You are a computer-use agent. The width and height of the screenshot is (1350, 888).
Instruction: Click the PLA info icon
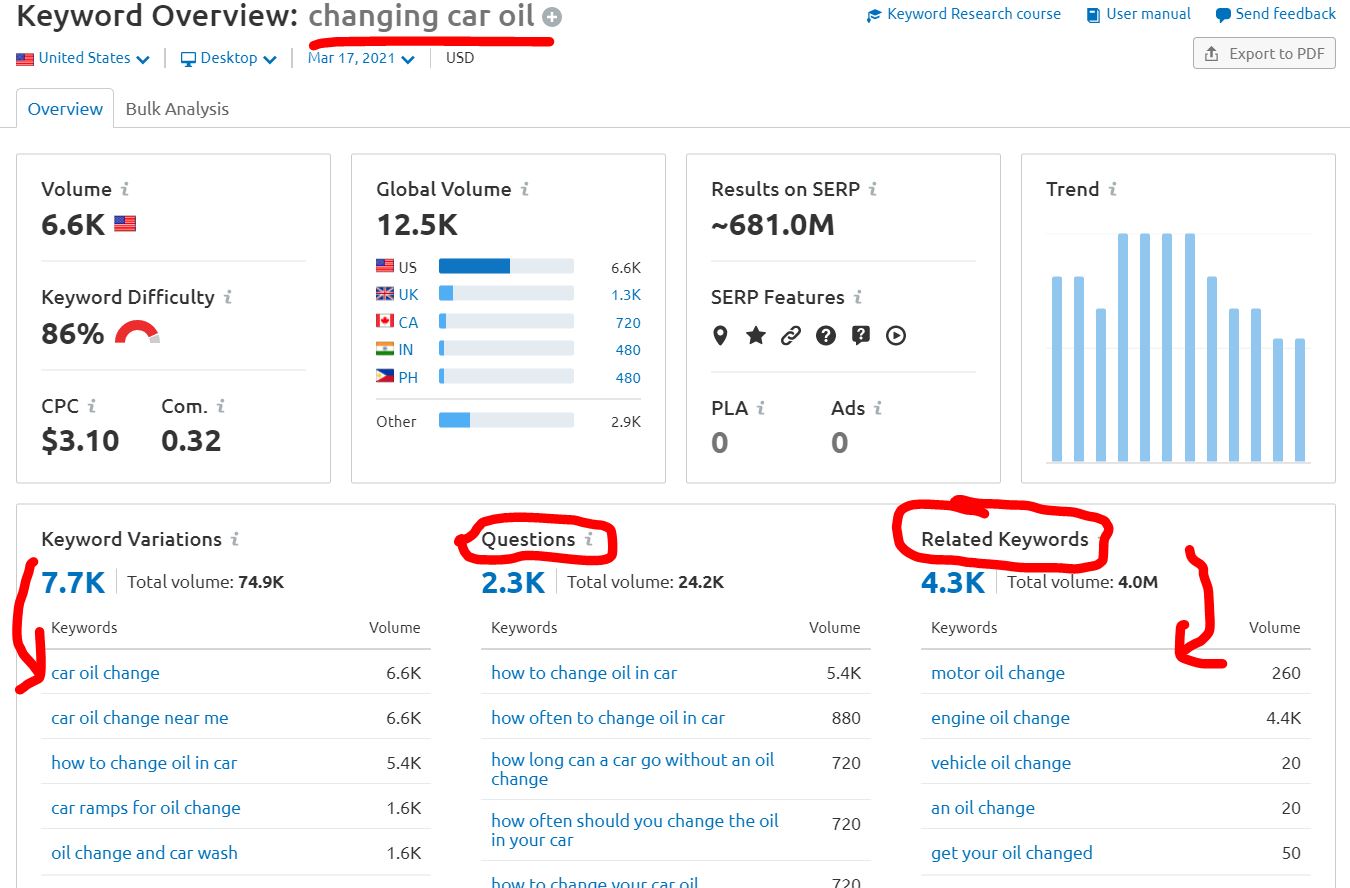pyautogui.click(x=761, y=408)
